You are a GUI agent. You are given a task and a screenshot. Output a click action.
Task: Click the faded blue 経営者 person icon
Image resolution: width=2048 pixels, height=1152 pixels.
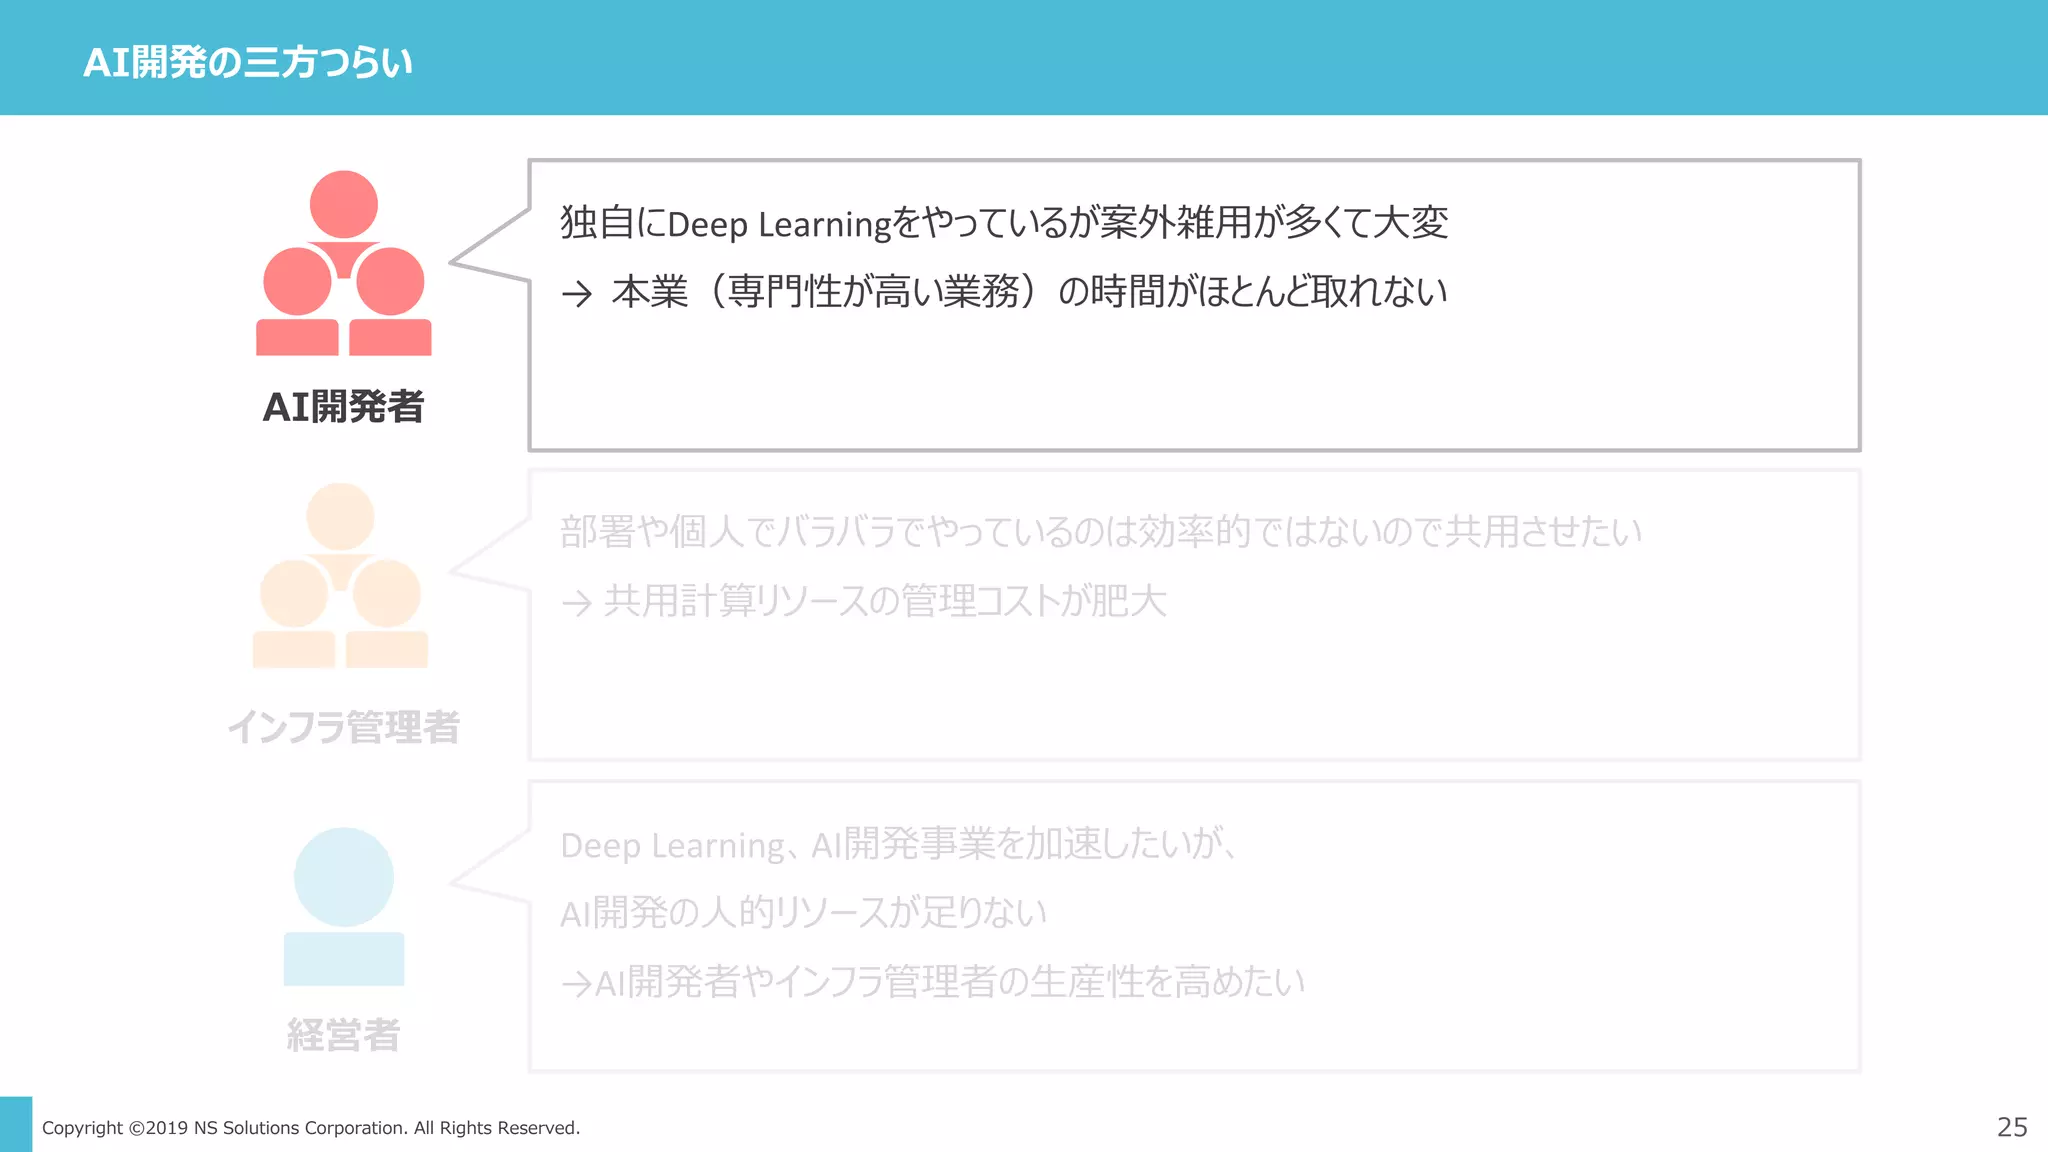tap(344, 906)
